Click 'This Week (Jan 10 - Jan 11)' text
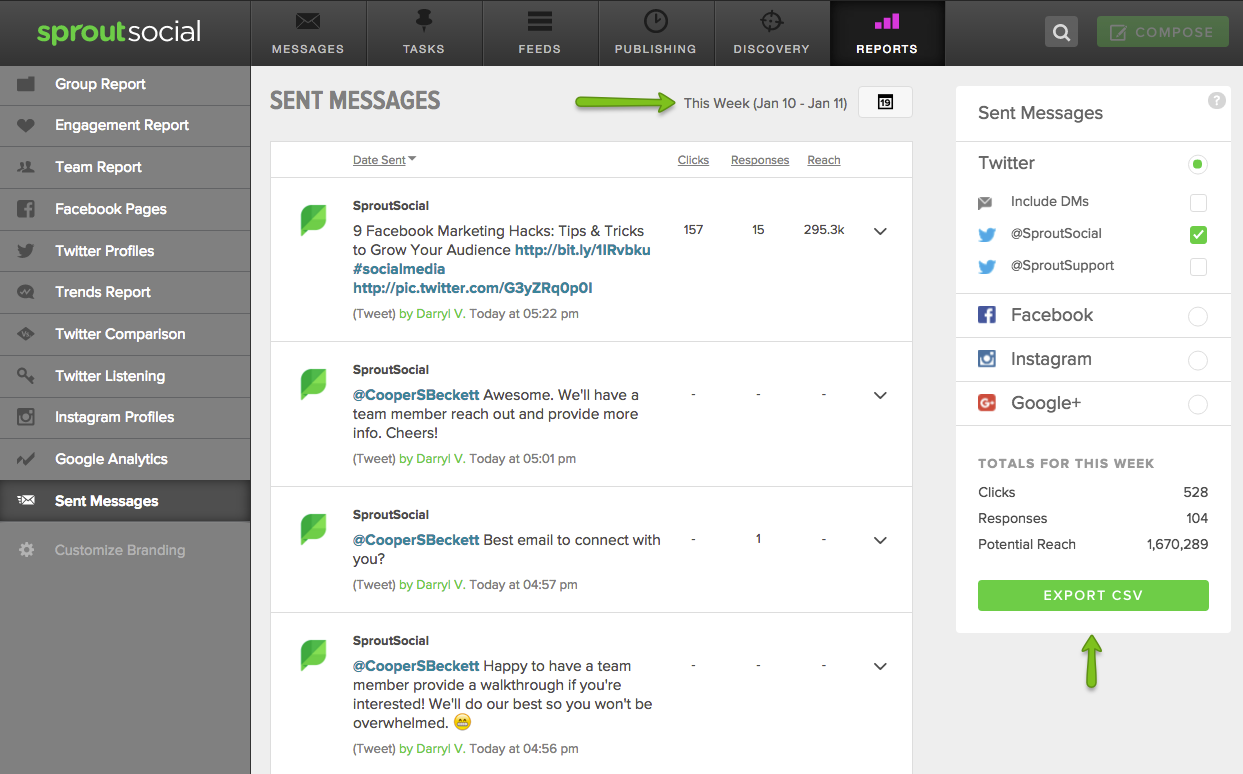Viewport: 1243px width, 774px height. [x=765, y=103]
